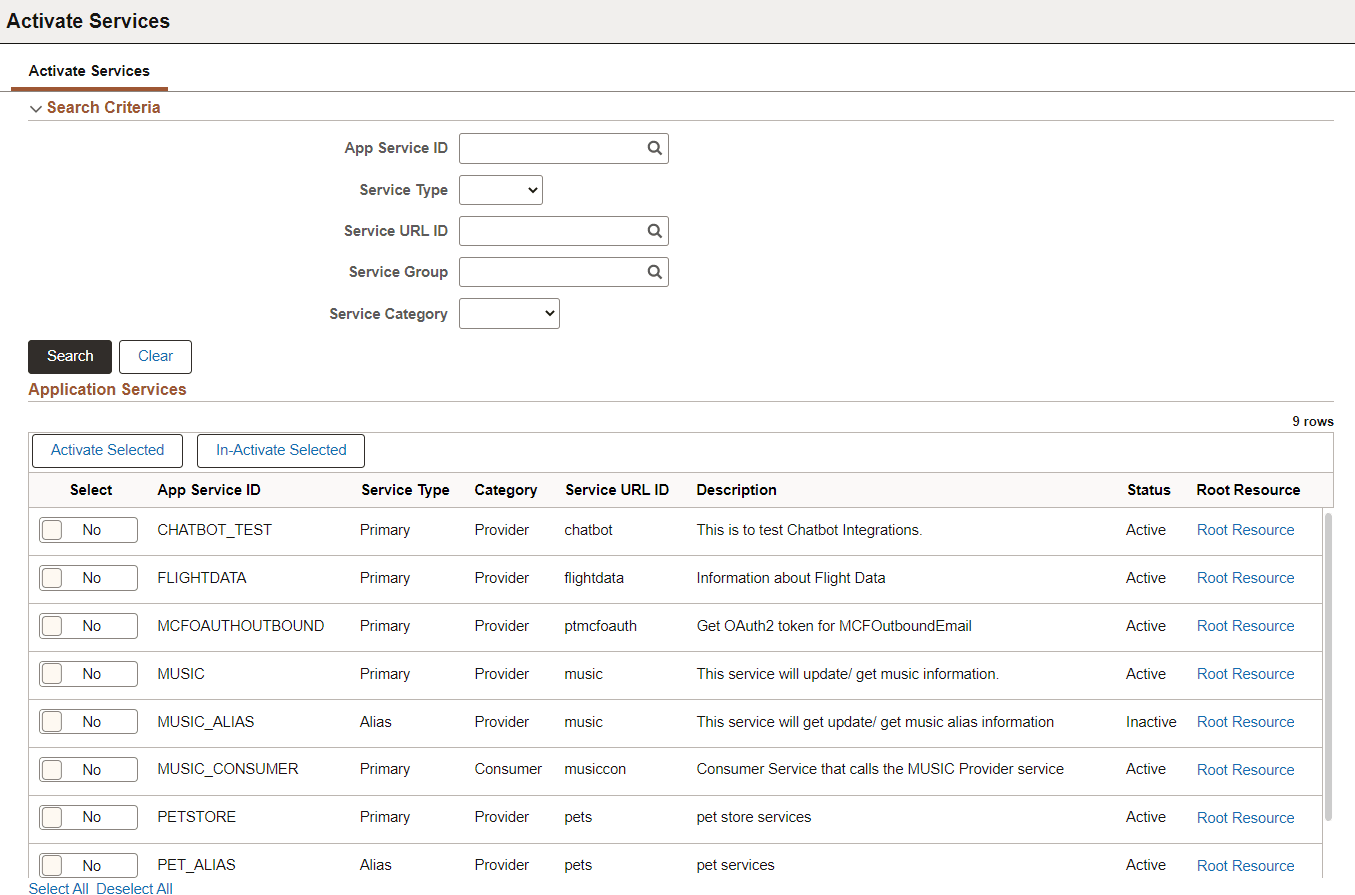Open the Service Category dropdown
The width and height of the screenshot is (1355, 895).
509,313
